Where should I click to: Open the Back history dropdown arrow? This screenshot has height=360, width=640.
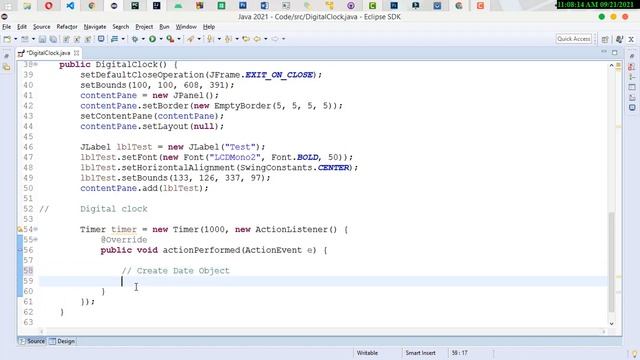[x=265, y=39]
